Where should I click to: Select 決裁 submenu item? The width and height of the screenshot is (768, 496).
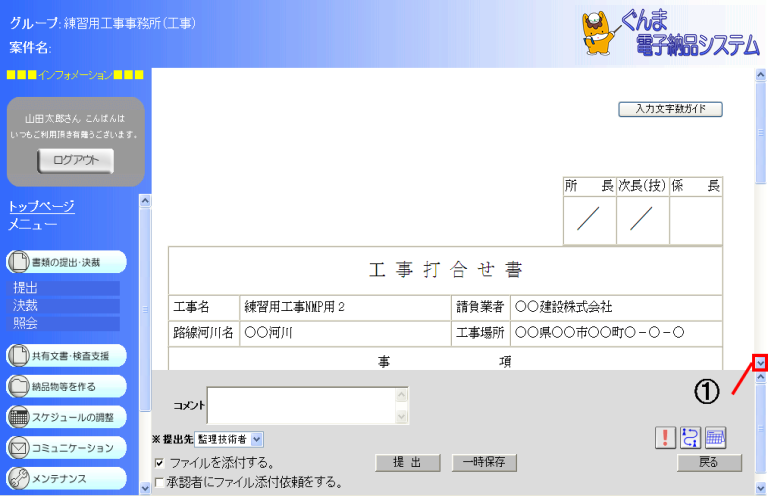coord(64,306)
